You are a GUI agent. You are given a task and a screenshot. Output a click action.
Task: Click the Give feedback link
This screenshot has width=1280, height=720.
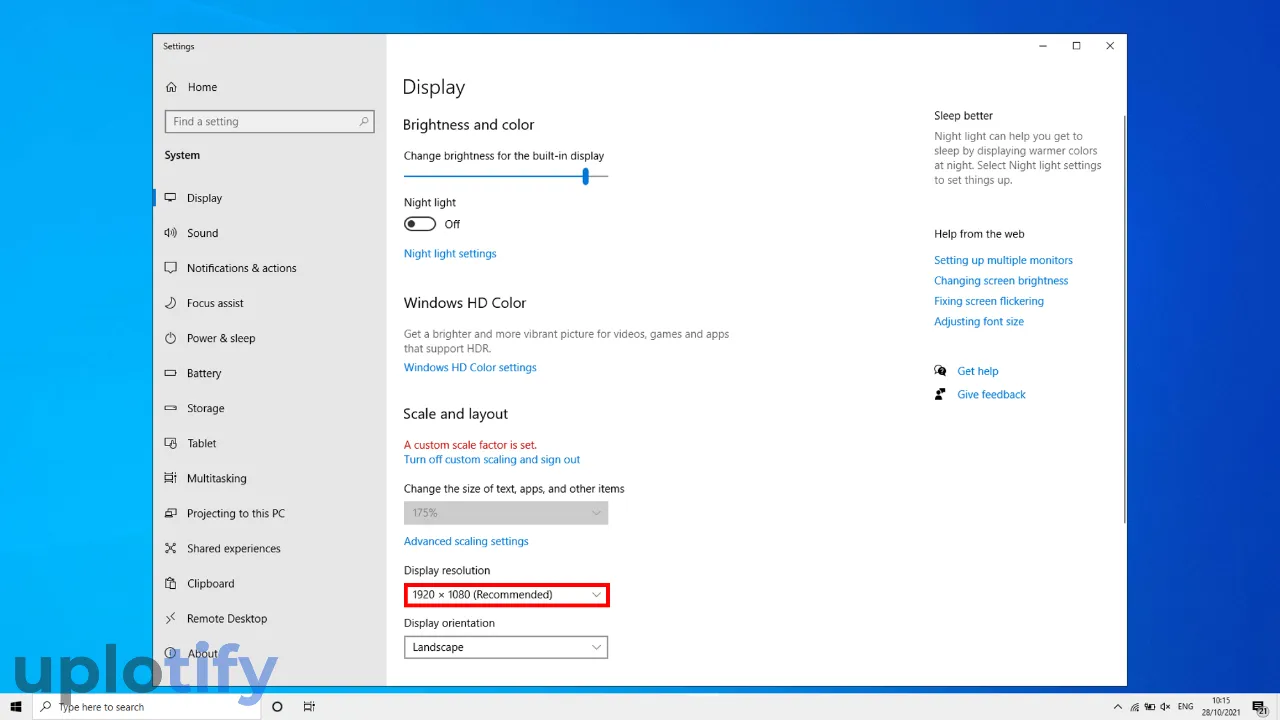[x=991, y=395]
